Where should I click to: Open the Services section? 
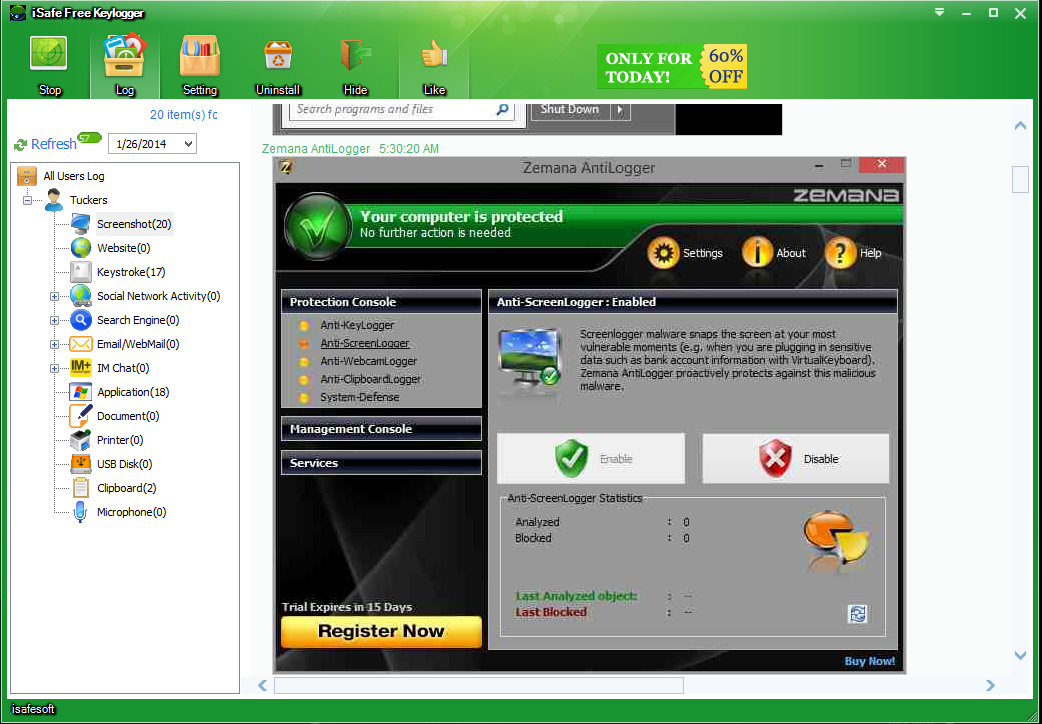[381, 463]
